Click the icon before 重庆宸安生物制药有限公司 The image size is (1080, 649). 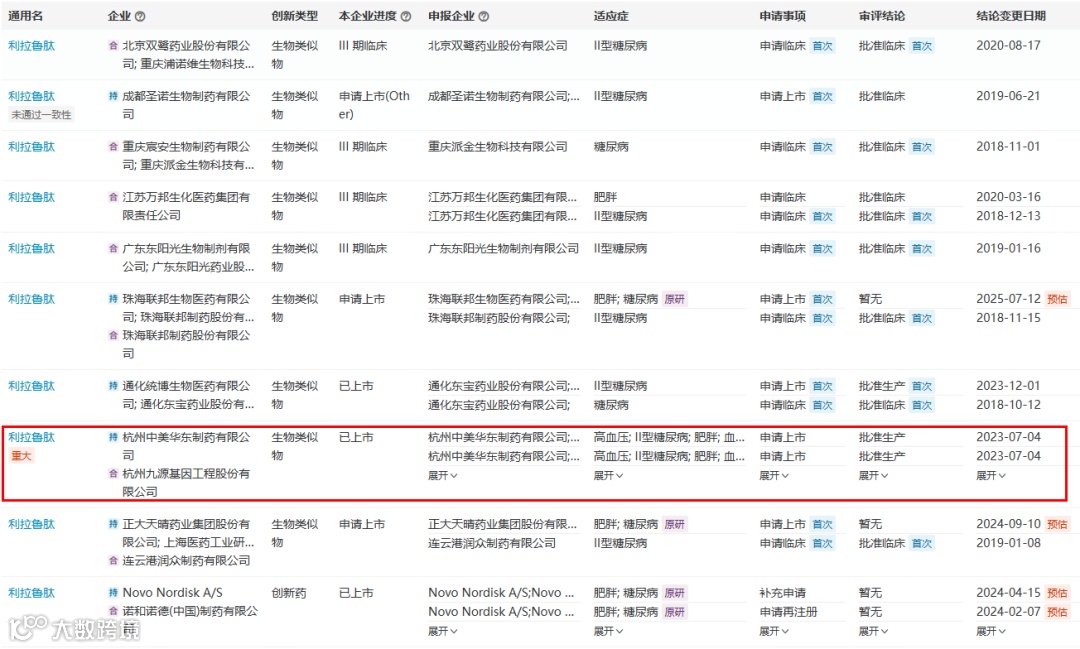coord(113,147)
